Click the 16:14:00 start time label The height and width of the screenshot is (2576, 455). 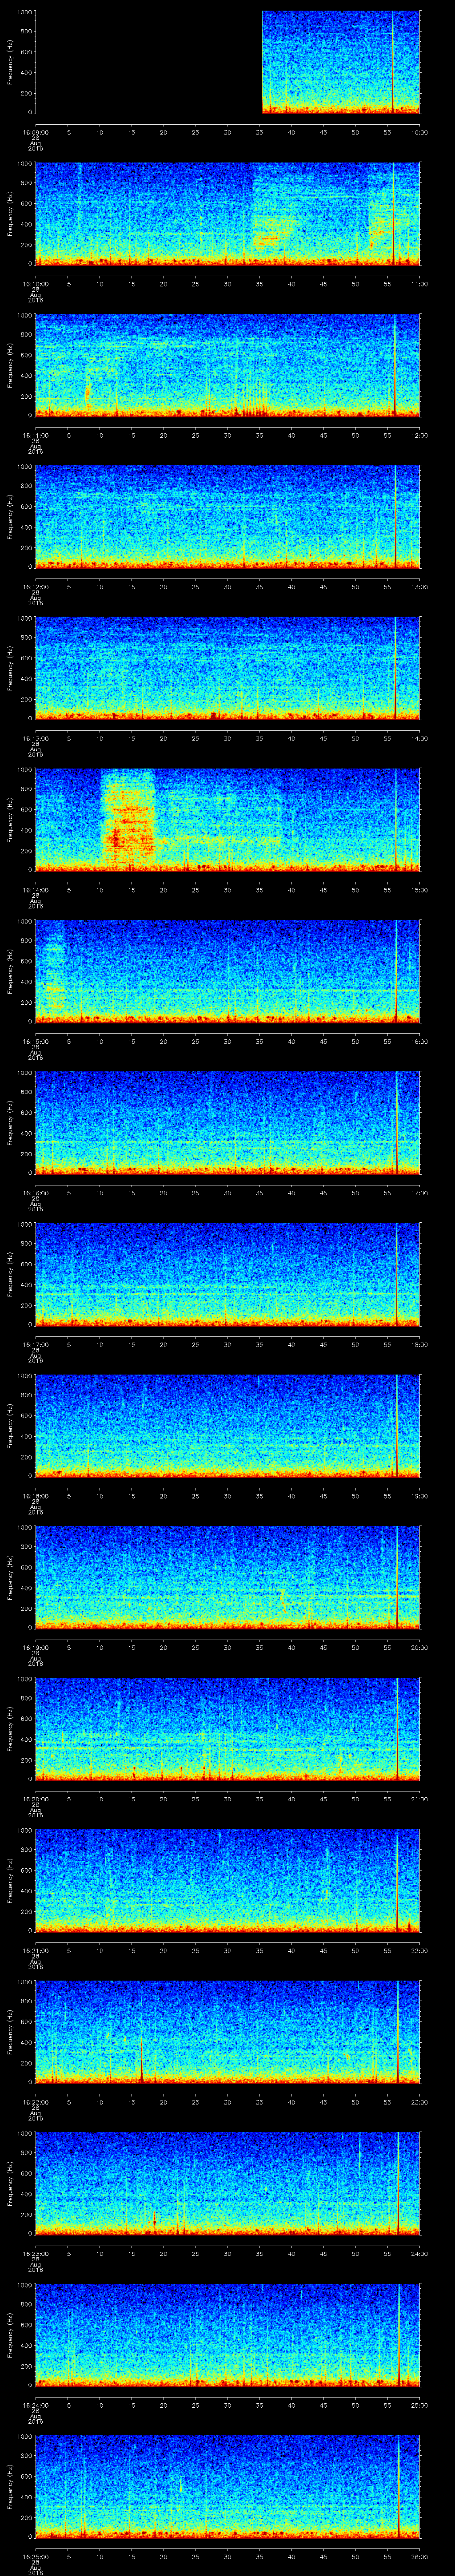click(x=35, y=890)
